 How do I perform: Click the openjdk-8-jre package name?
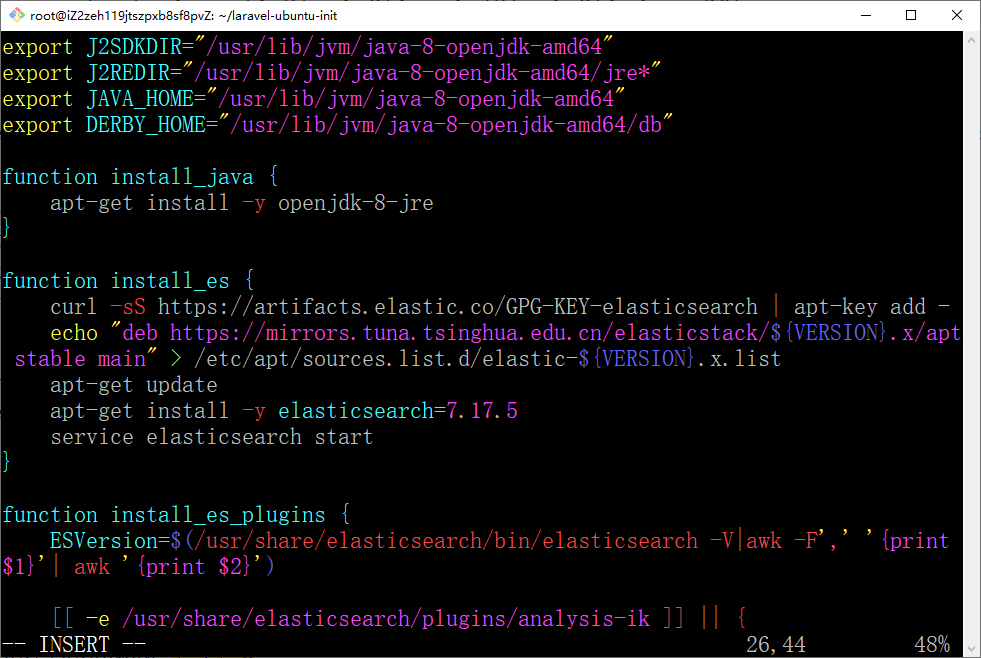tap(355, 203)
